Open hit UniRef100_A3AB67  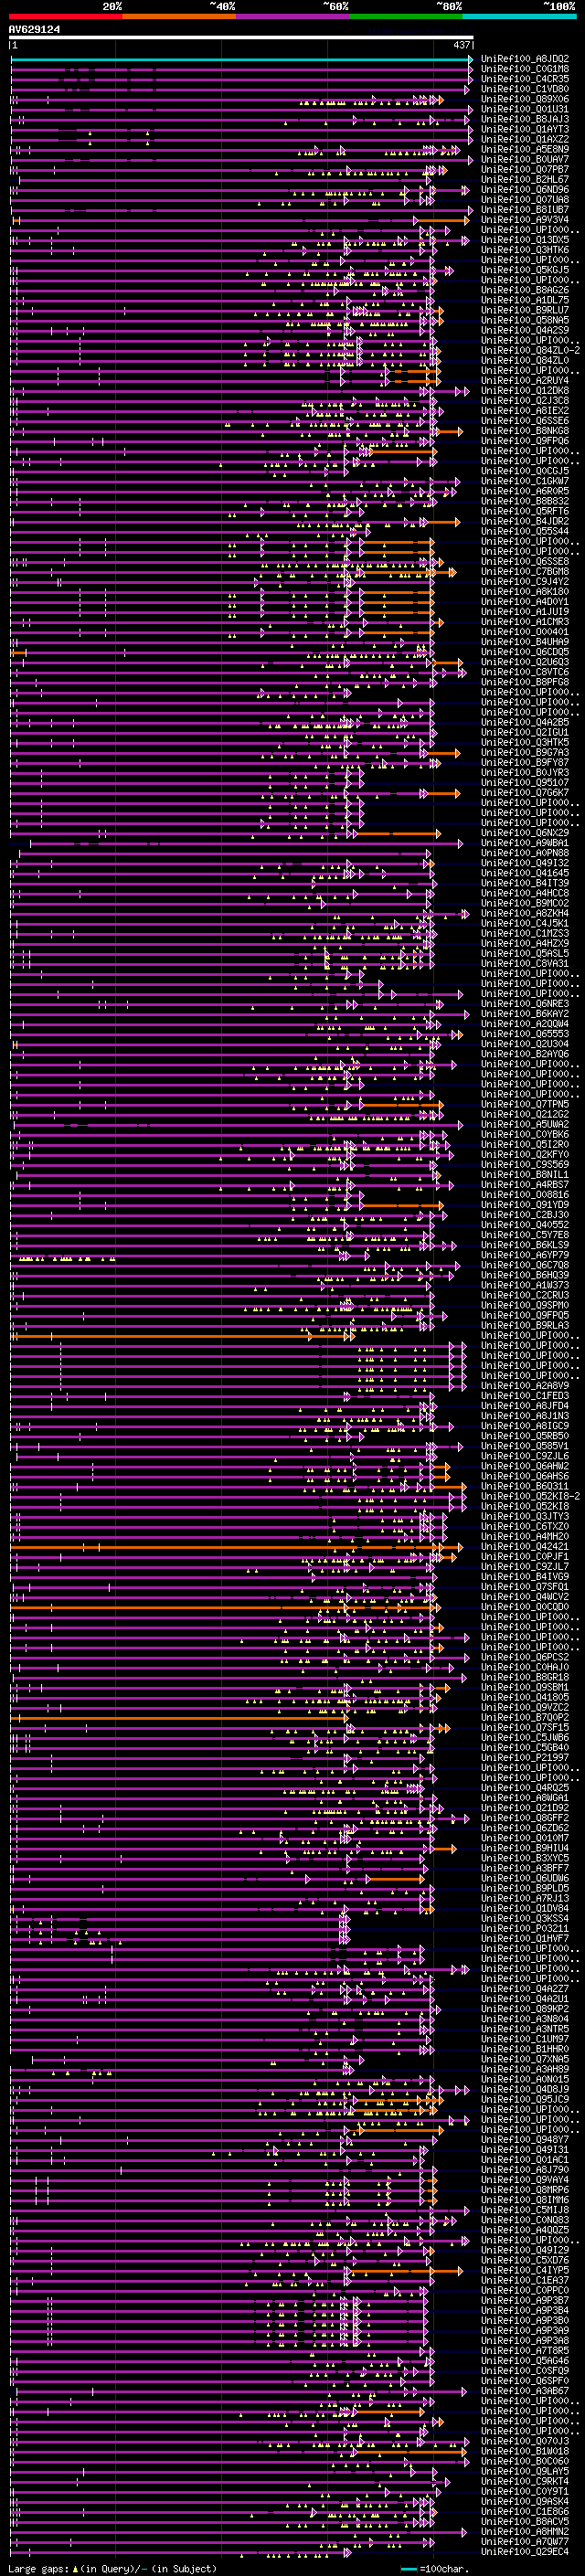[x=525, y=2391]
